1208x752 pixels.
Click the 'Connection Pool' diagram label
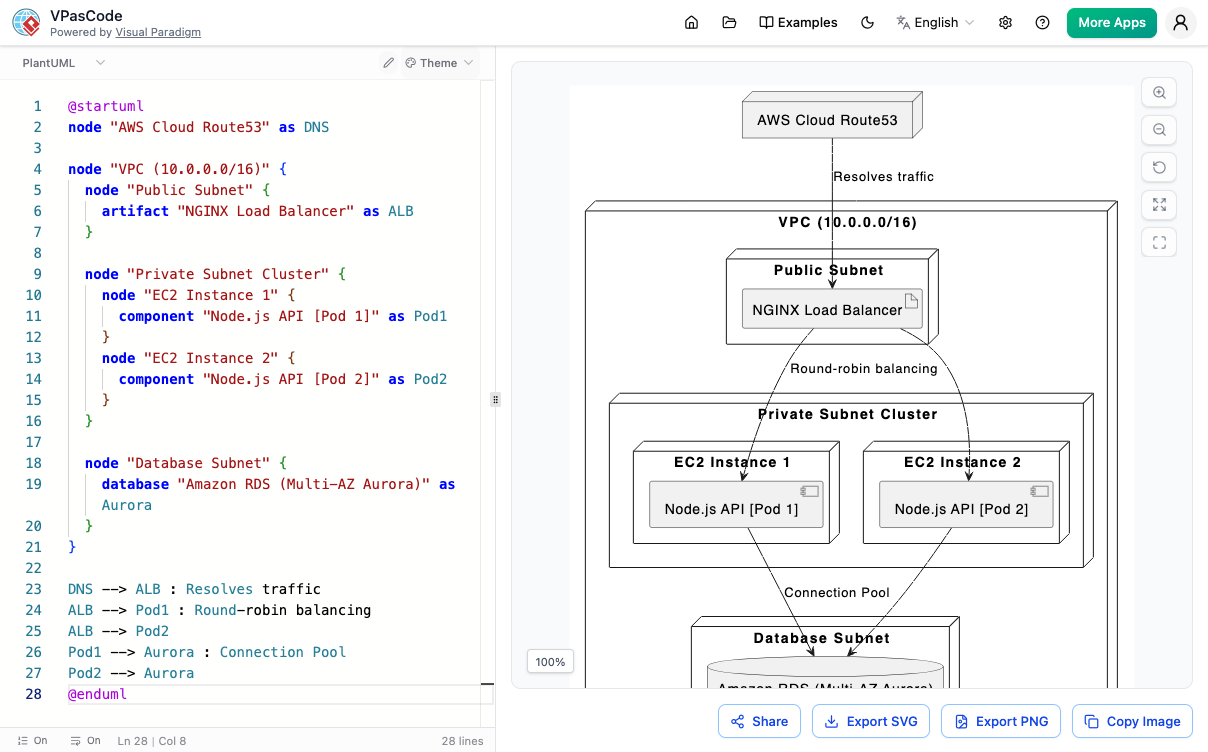tap(837, 592)
